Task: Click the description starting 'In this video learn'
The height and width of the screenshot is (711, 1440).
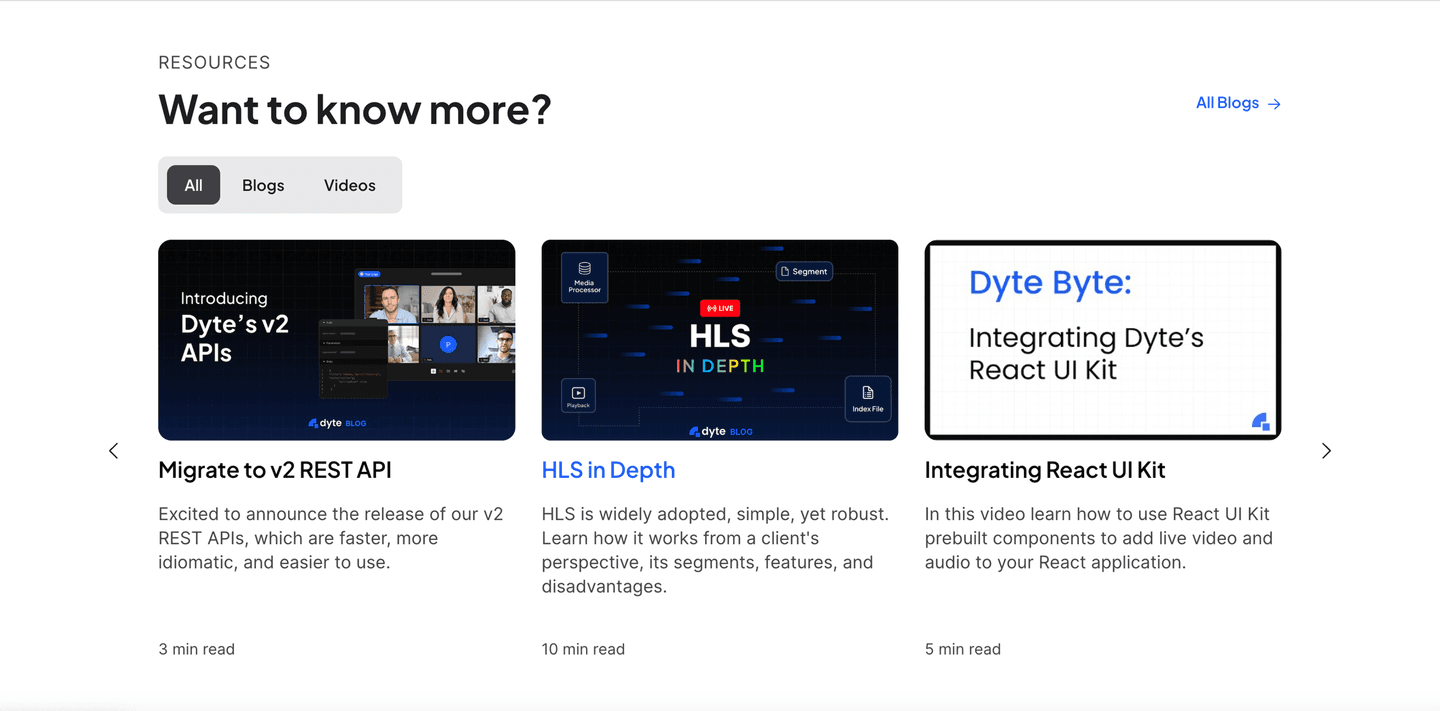Action: point(1099,538)
